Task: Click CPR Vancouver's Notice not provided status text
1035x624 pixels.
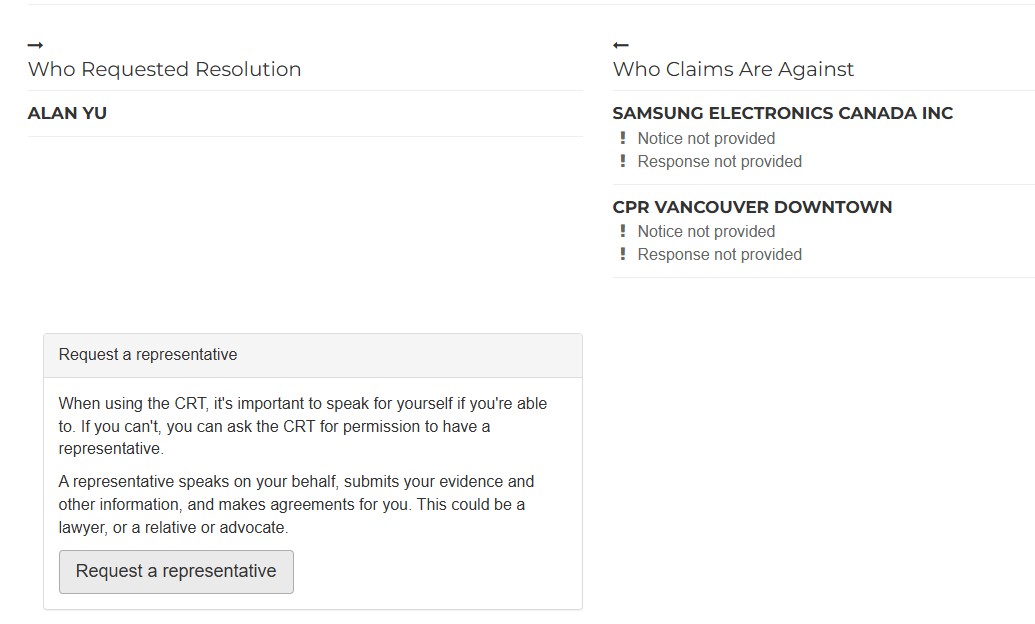Action: (x=706, y=231)
